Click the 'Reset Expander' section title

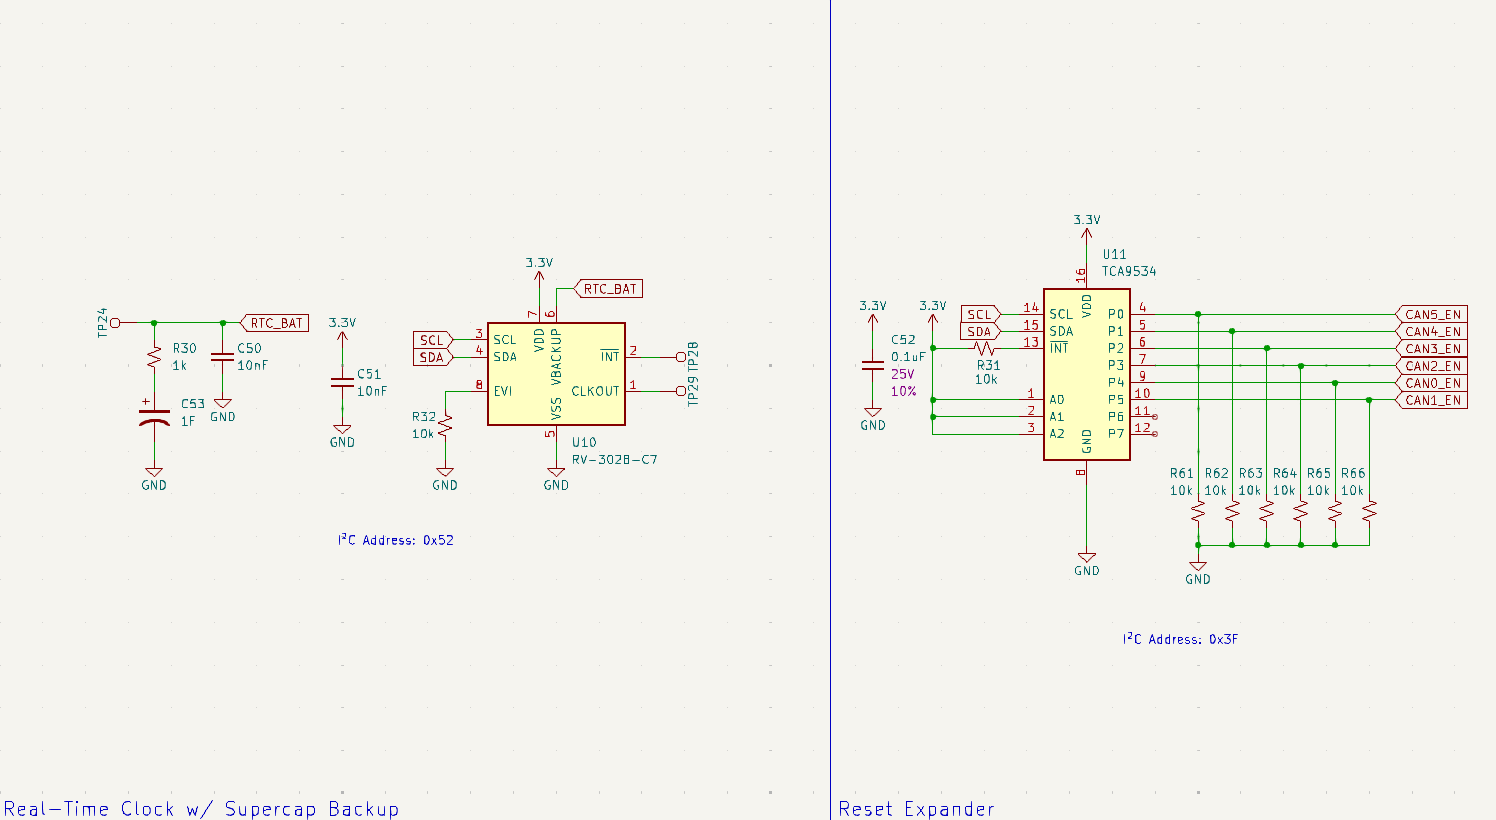917,809
